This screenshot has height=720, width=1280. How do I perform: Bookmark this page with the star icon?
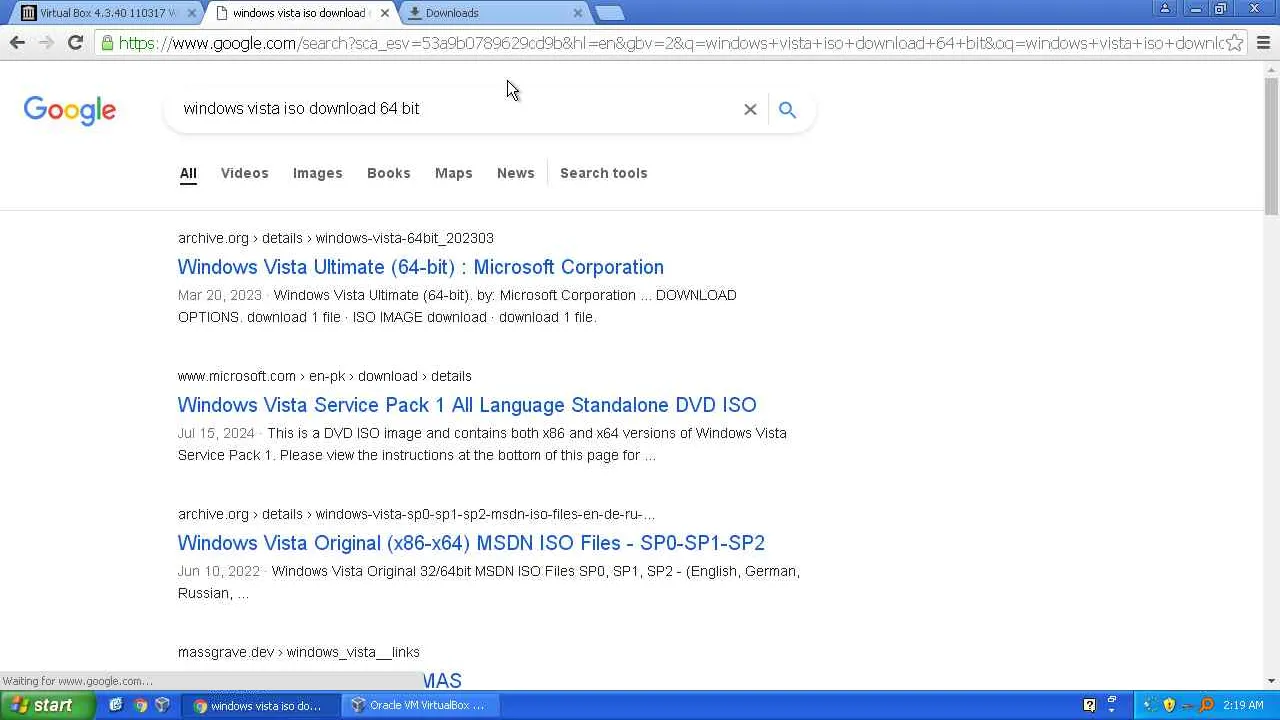coord(1235,43)
